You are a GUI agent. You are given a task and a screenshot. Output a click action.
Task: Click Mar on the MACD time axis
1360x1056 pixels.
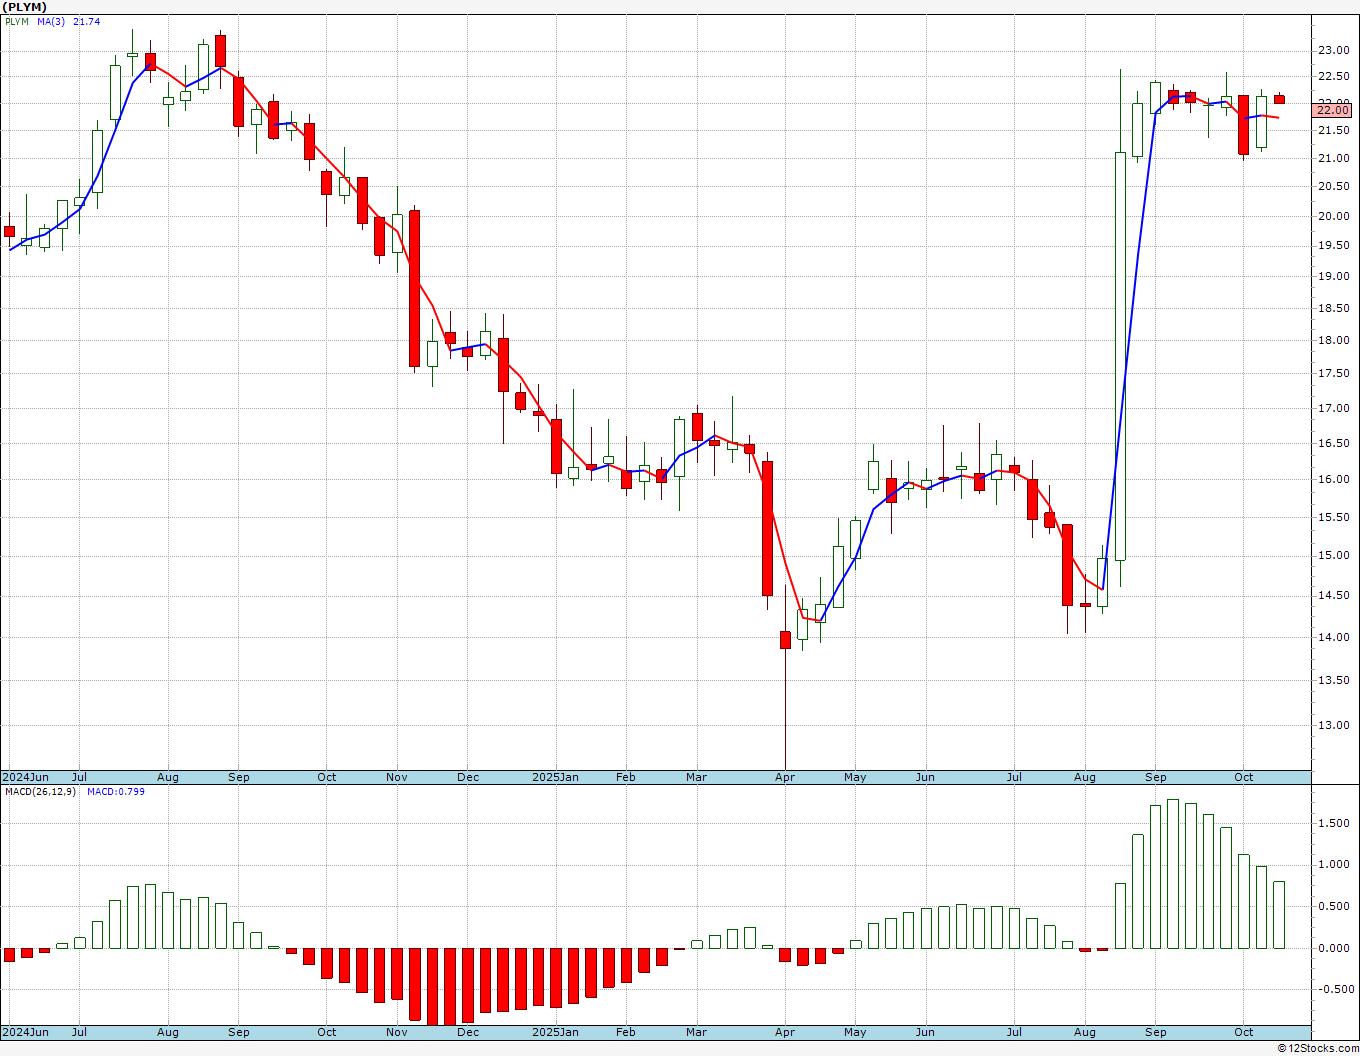coord(696,1032)
